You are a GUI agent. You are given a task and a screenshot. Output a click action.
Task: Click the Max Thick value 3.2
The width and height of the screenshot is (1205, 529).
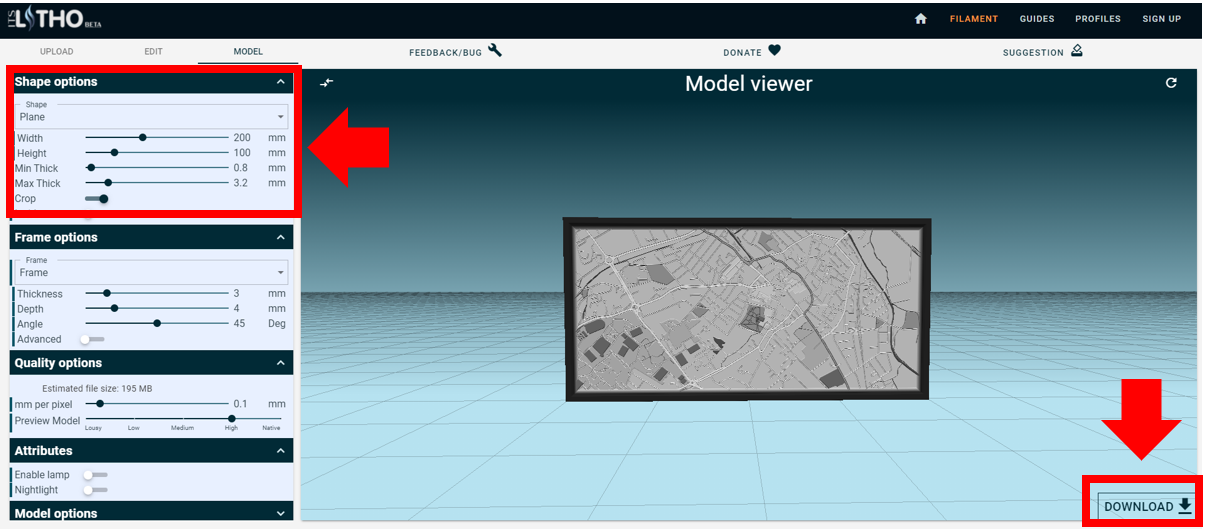point(241,183)
